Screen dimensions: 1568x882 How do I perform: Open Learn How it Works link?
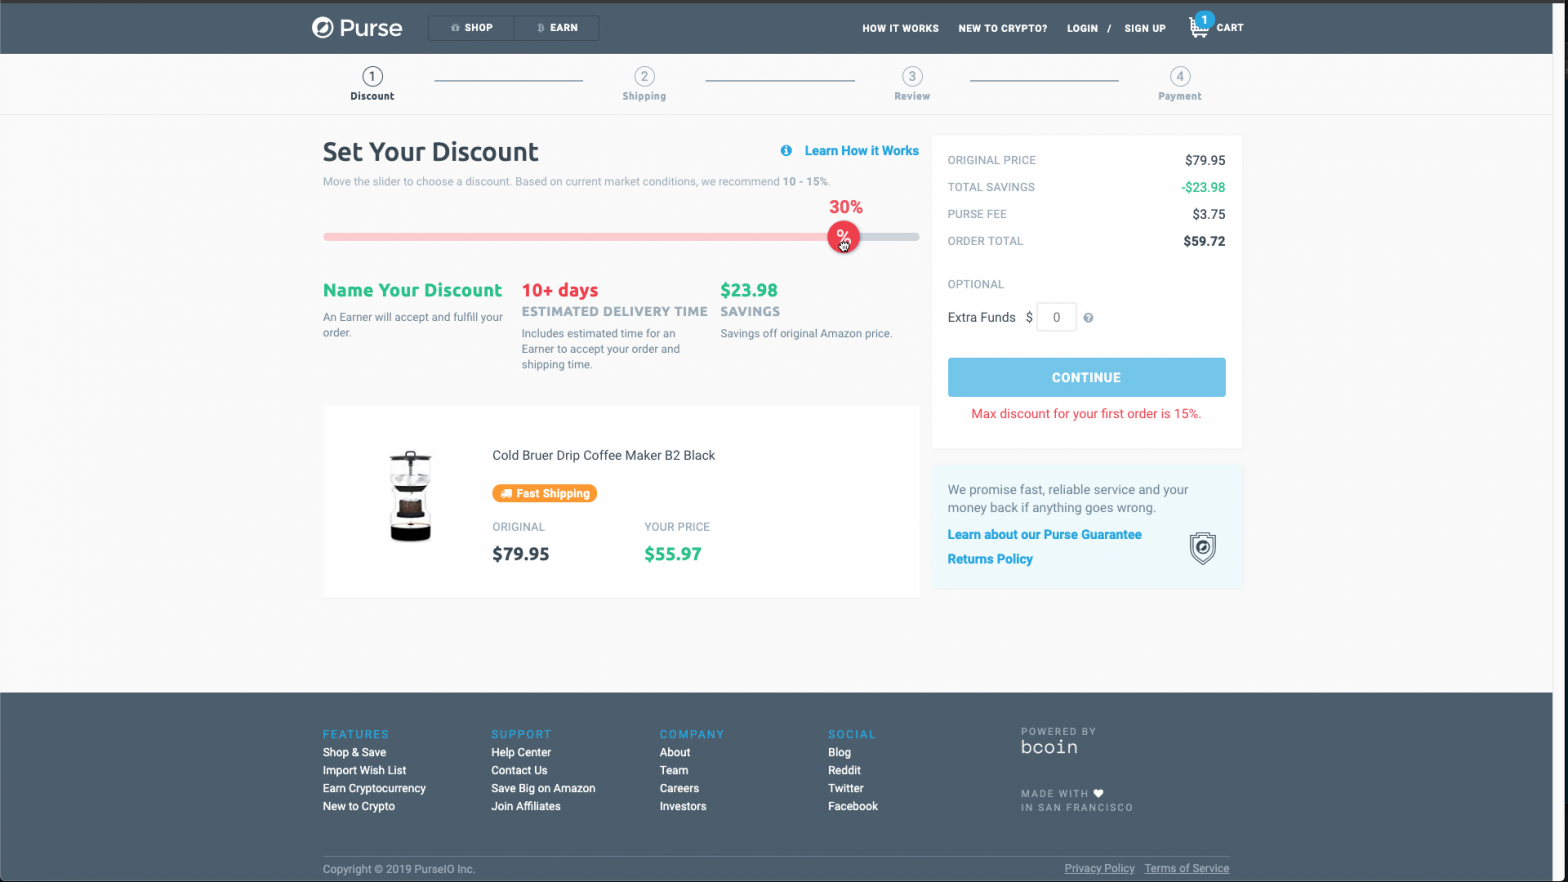[x=861, y=151]
